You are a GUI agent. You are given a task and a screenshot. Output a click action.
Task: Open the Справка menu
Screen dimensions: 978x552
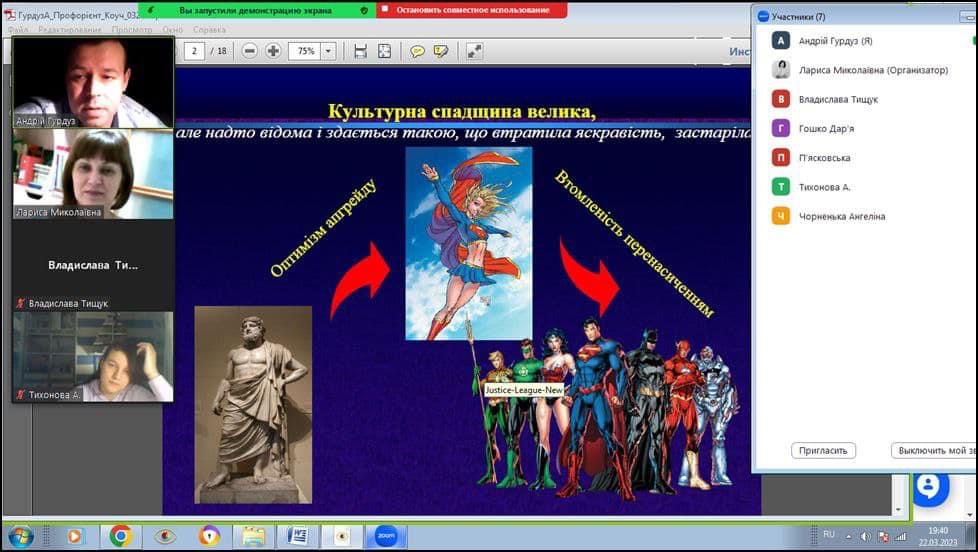click(x=209, y=29)
